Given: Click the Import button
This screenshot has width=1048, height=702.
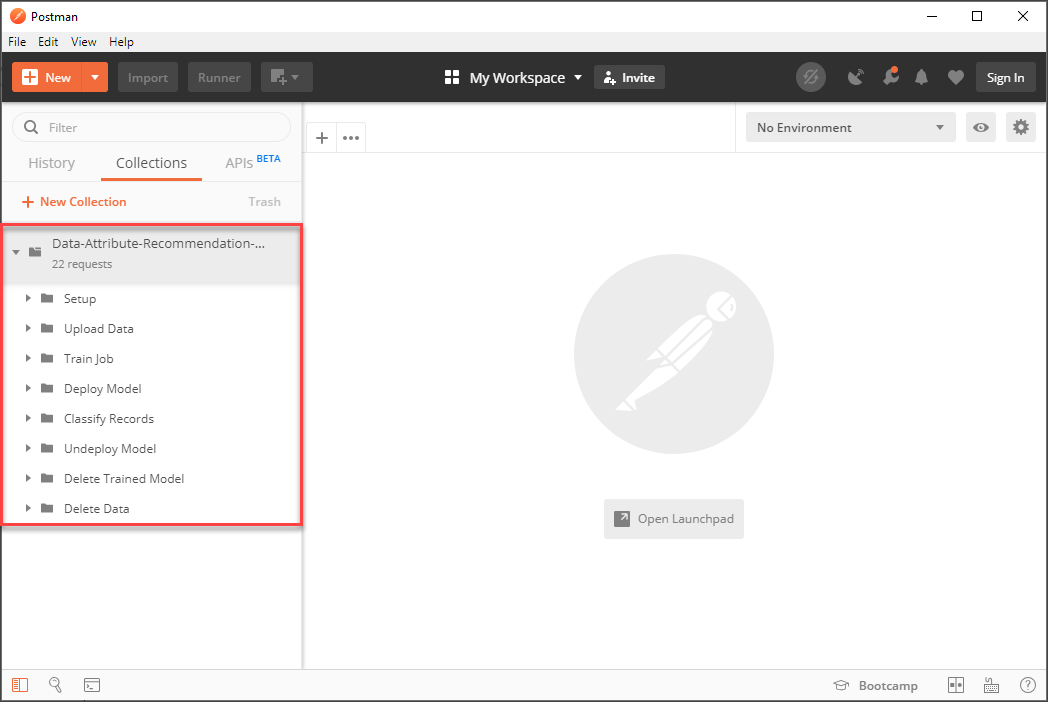Looking at the screenshot, I should [x=148, y=78].
